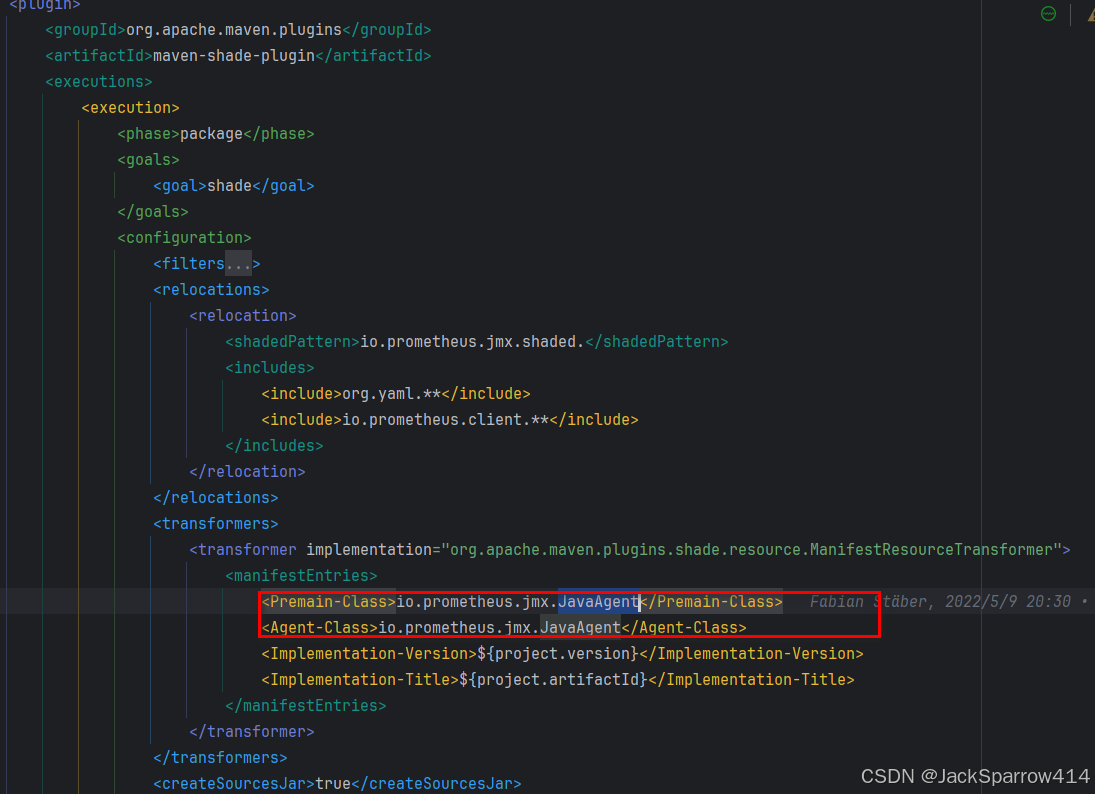Click the closing relocation tag

(x=247, y=471)
